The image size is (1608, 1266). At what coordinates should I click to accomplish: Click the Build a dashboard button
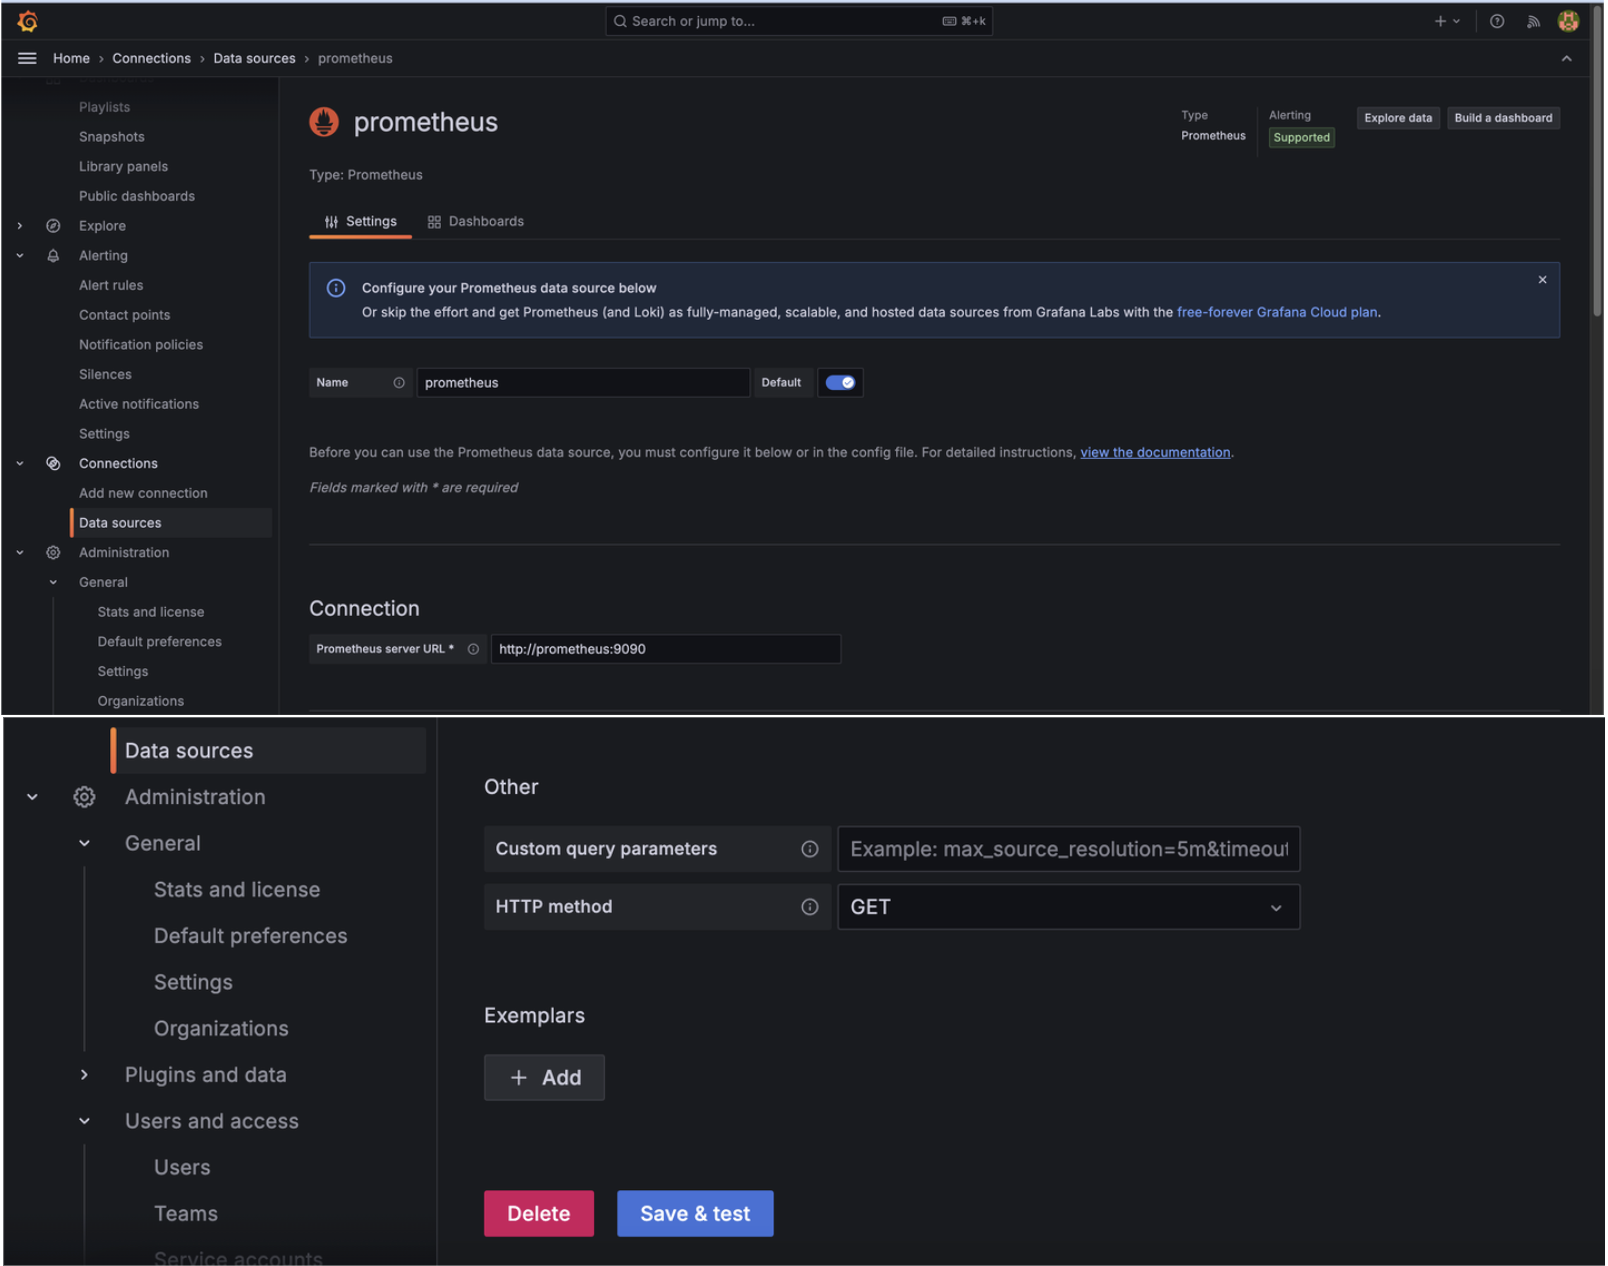click(x=1503, y=118)
